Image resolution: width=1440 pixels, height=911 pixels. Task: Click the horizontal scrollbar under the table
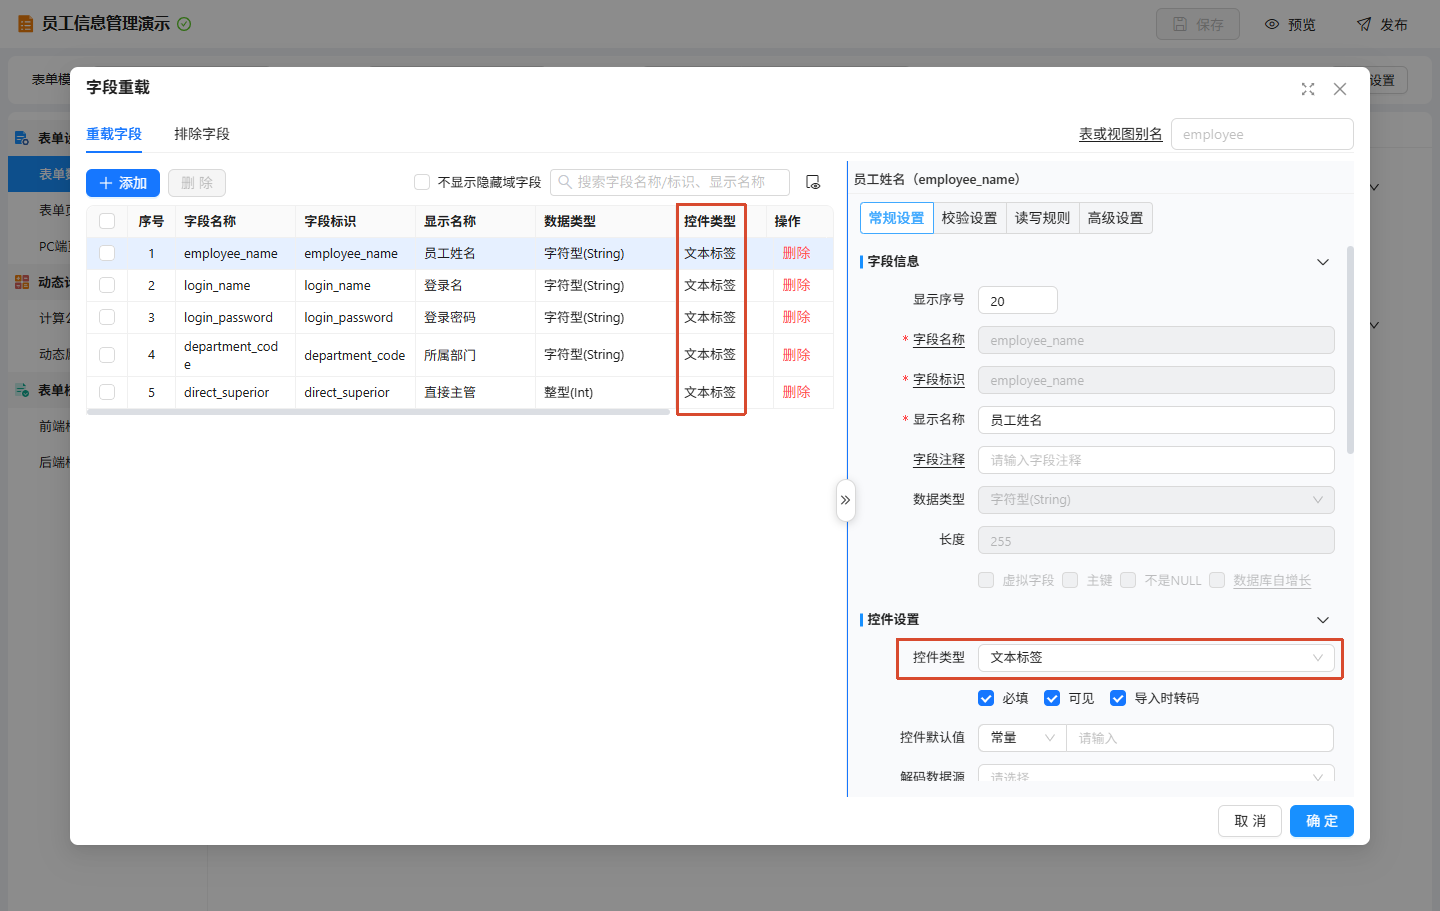click(x=378, y=411)
